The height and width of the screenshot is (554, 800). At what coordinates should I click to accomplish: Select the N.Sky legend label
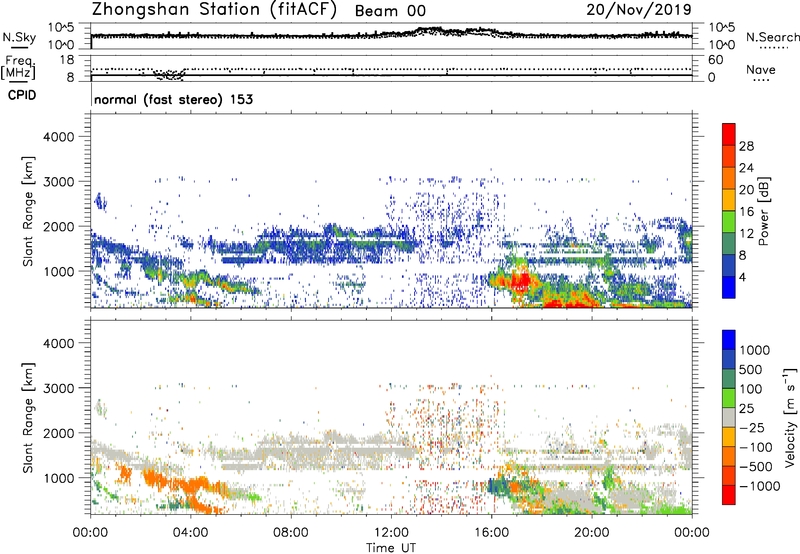tap(19, 37)
